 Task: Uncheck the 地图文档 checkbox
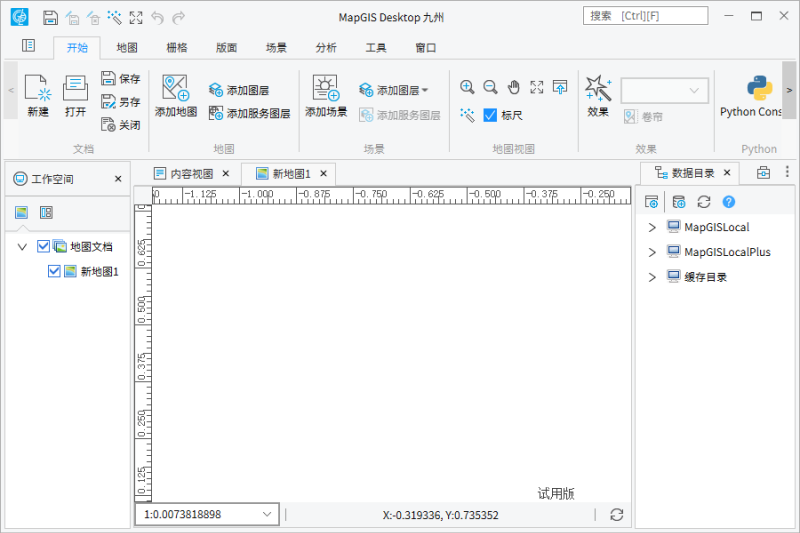click(x=43, y=246)
